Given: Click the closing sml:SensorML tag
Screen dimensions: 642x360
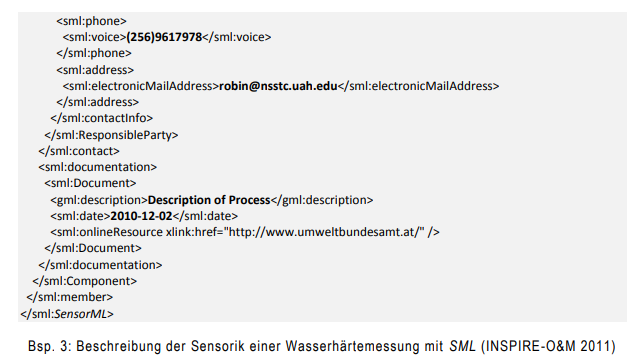Looking at the screenshot, I should [67, 314].
